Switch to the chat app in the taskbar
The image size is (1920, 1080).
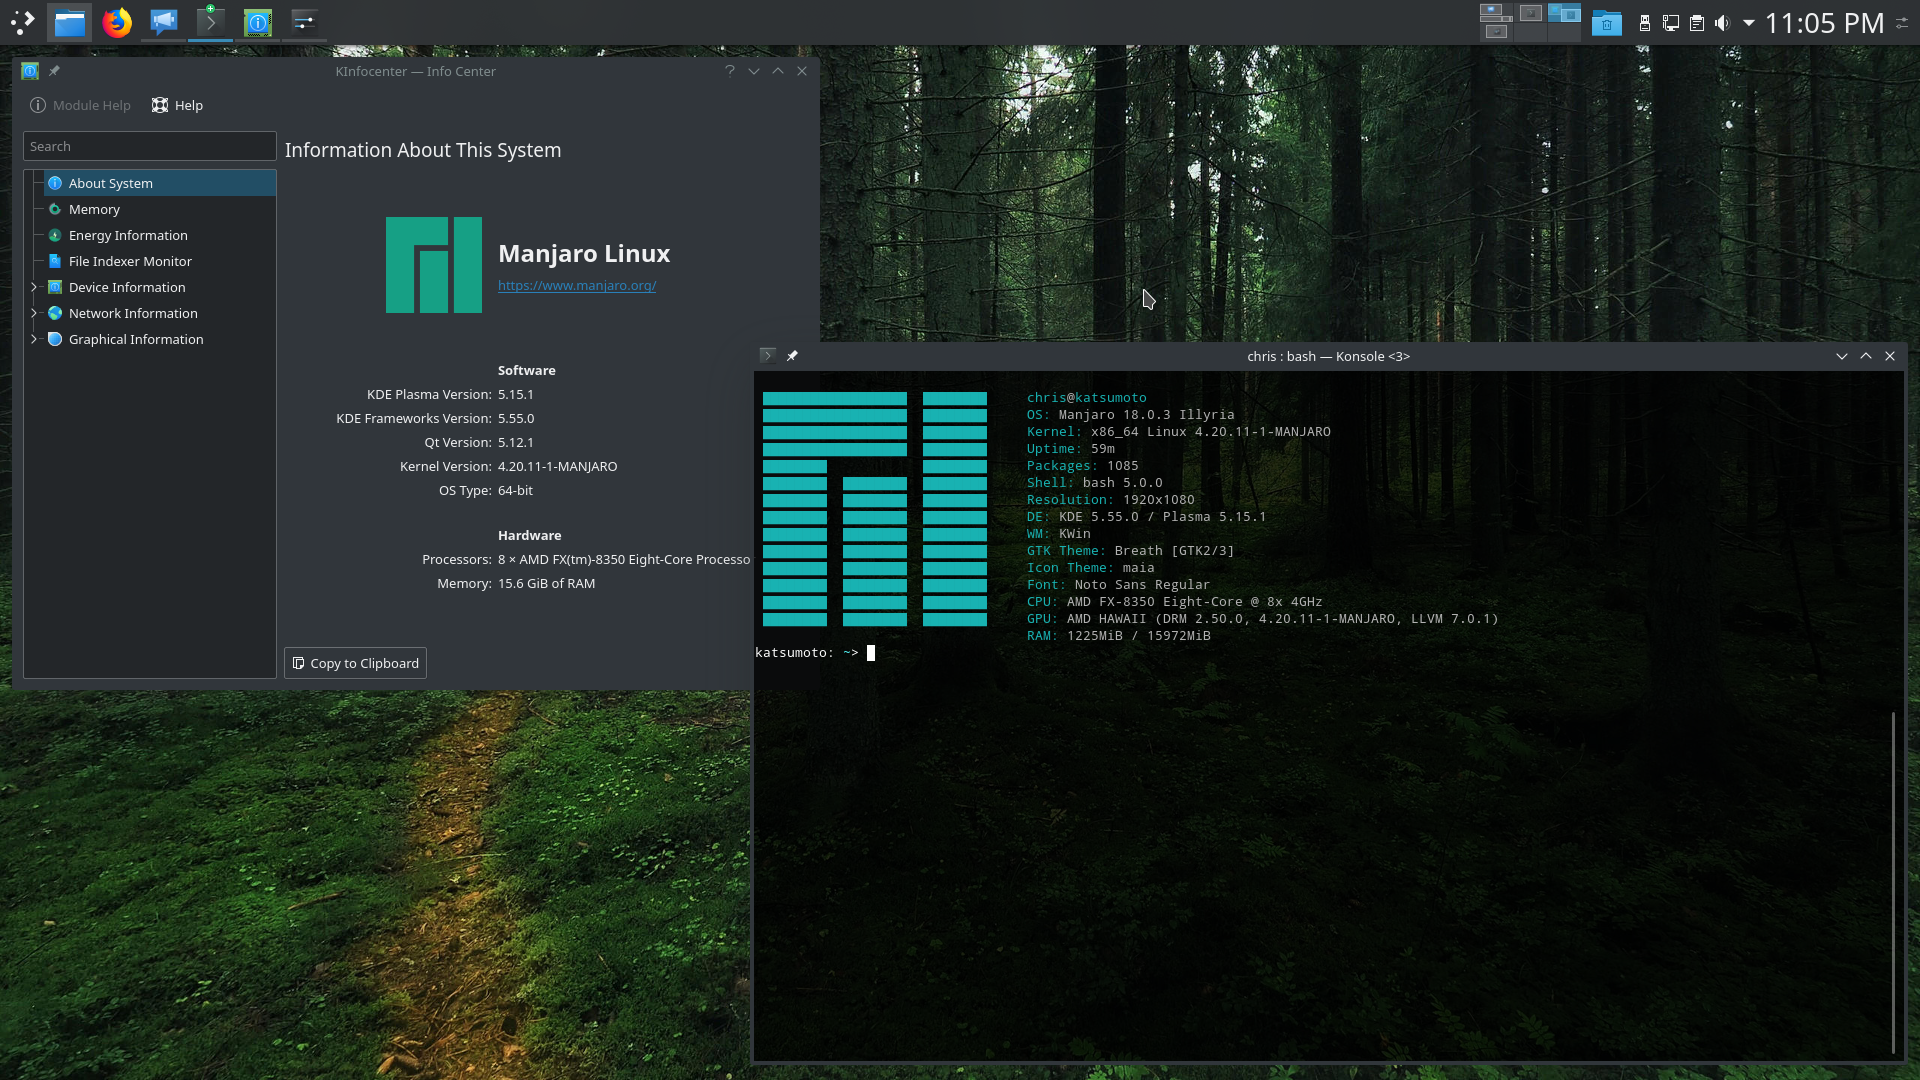(x=163, y=22)
